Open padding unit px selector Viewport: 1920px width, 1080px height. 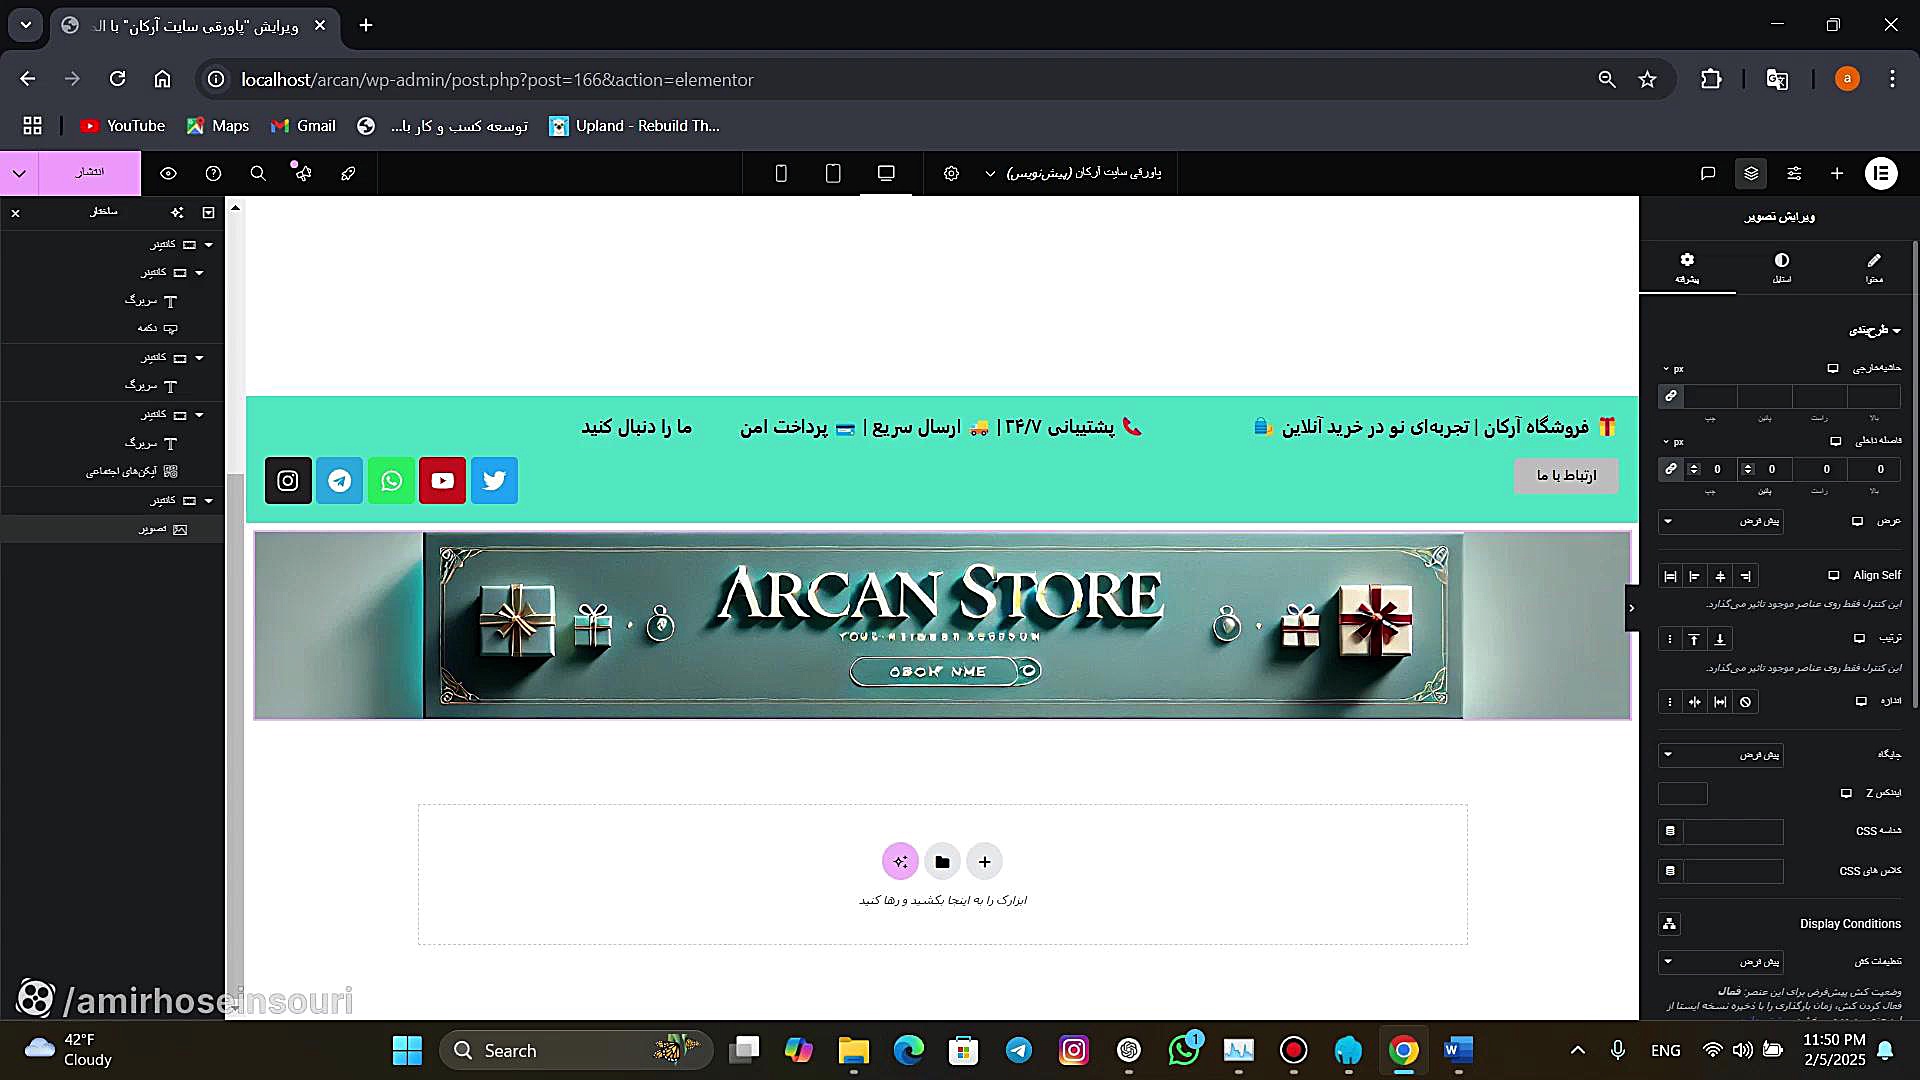click(x=1672, y=442)
